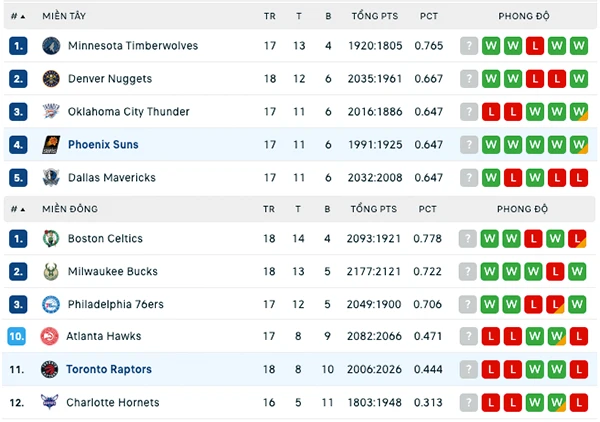
Task: Click Minnesota Timberwolves red L form badge
Action: (x=535, y=46)
